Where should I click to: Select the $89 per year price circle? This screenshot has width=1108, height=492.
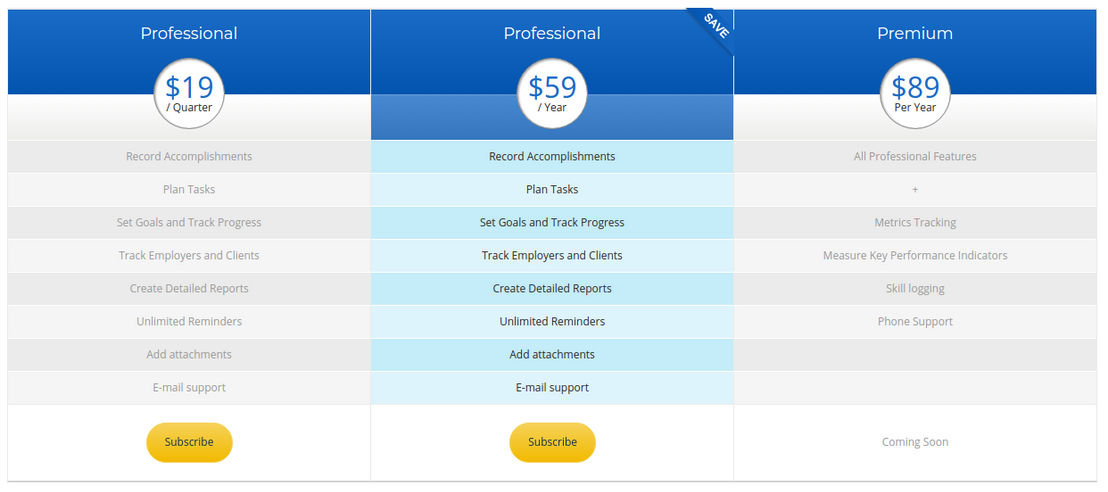915,93
